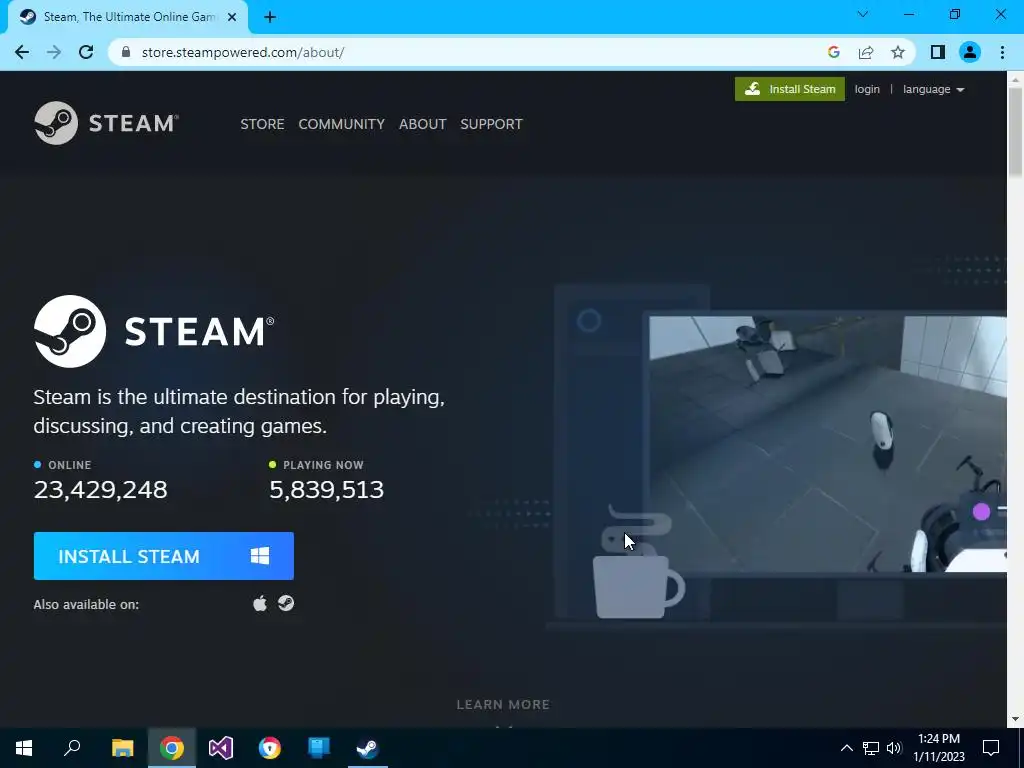Screen dimensions: 1024x768
Task: Select the Steam browser tab
Action: (x=128, y=17)
